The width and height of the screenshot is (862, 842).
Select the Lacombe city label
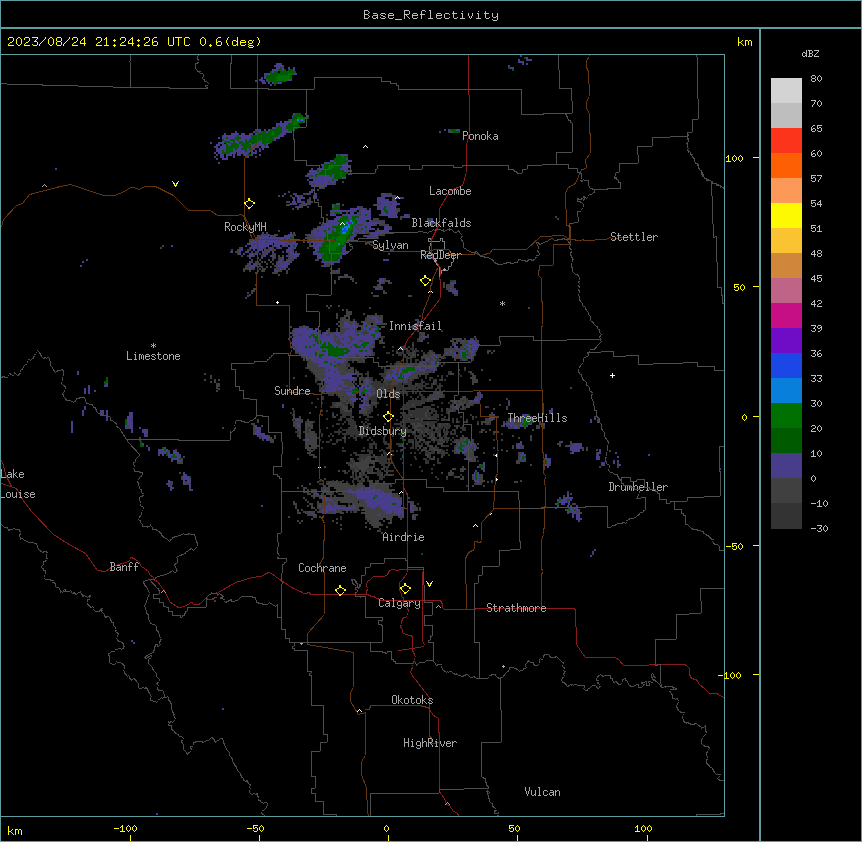coord(450,191)
